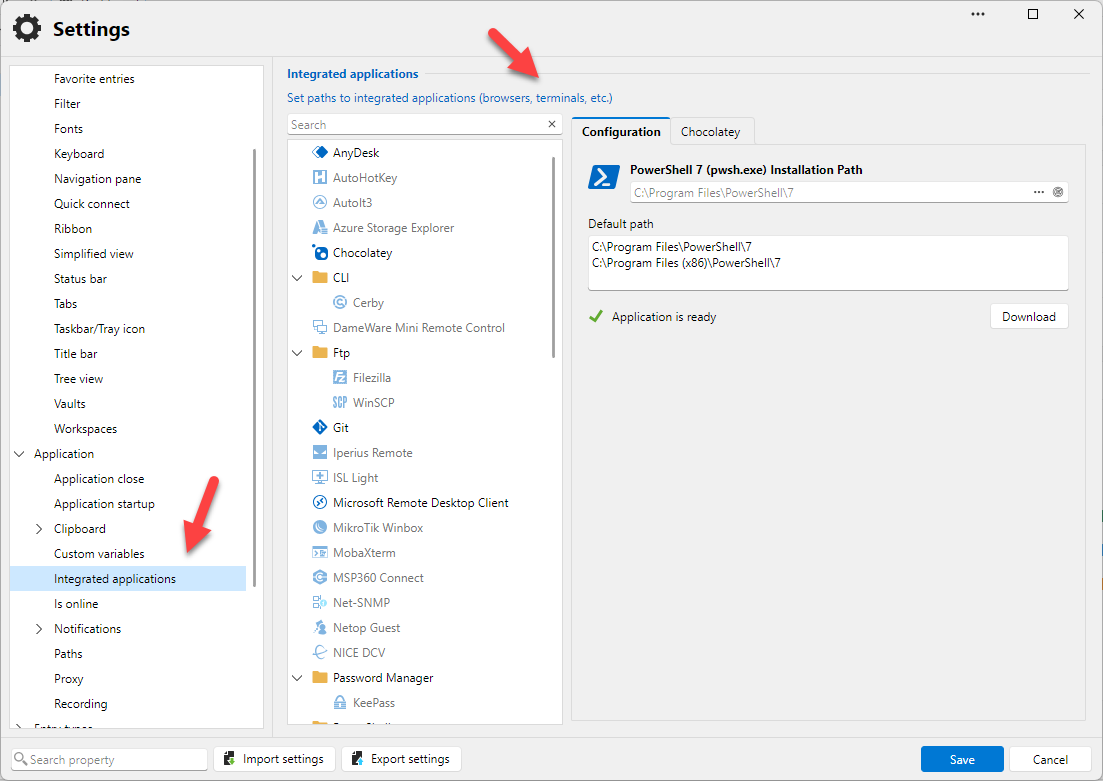
Task: Choose the WinSCP icon
Action: (340, 402)
